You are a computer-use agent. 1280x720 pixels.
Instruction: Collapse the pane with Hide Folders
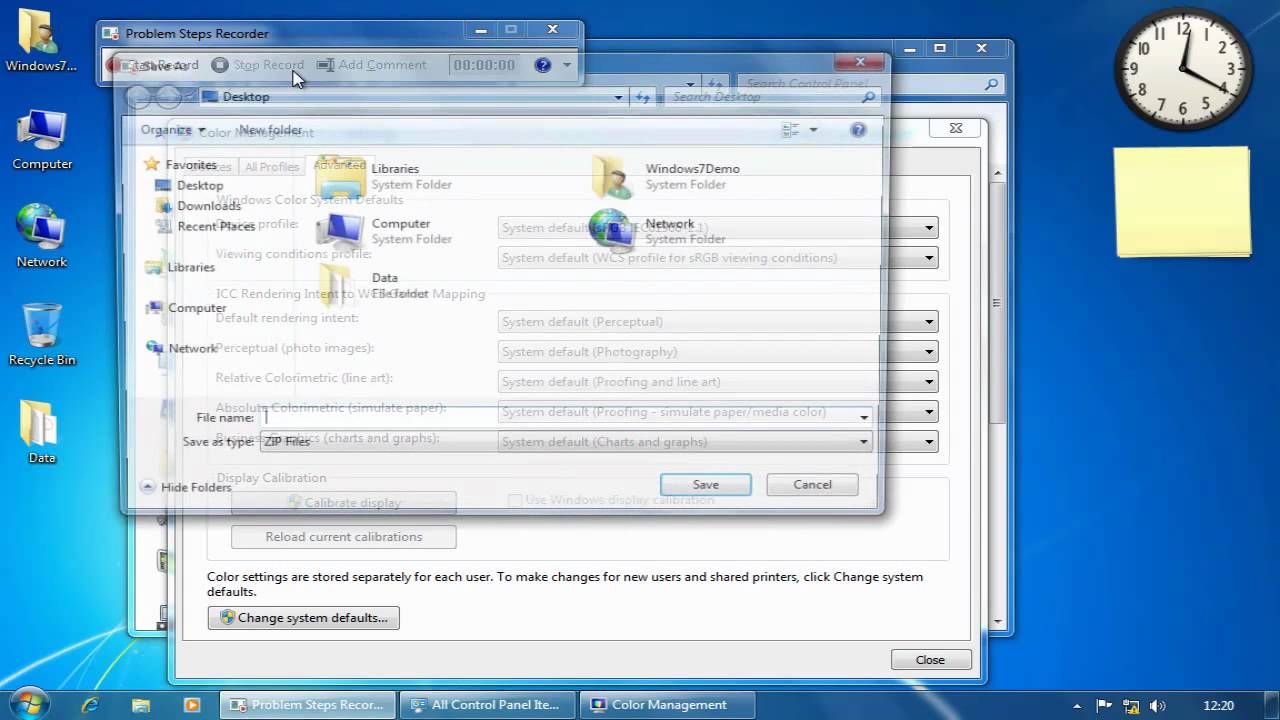(186, 487)
